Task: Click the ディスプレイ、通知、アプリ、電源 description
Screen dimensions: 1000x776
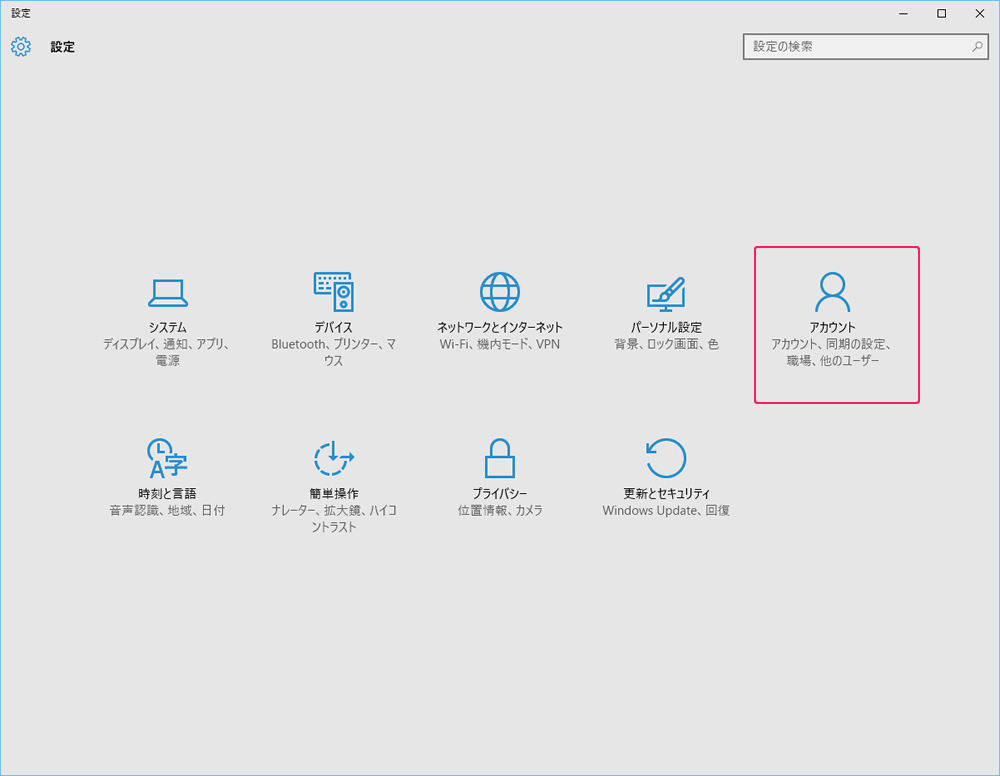Action: [x=167, y=352]
